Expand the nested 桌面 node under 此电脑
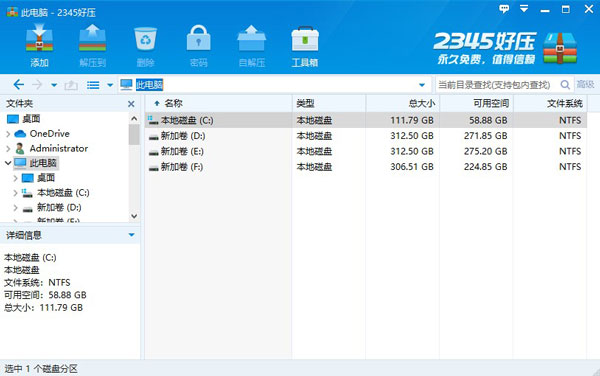The width and height of the screenshot is (600, 376). tap(15, 178)
